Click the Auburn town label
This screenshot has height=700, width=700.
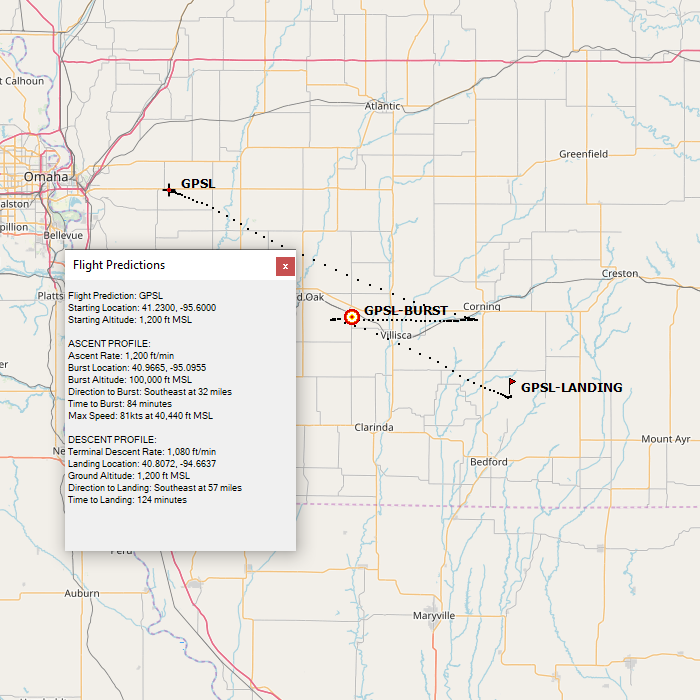82,593
